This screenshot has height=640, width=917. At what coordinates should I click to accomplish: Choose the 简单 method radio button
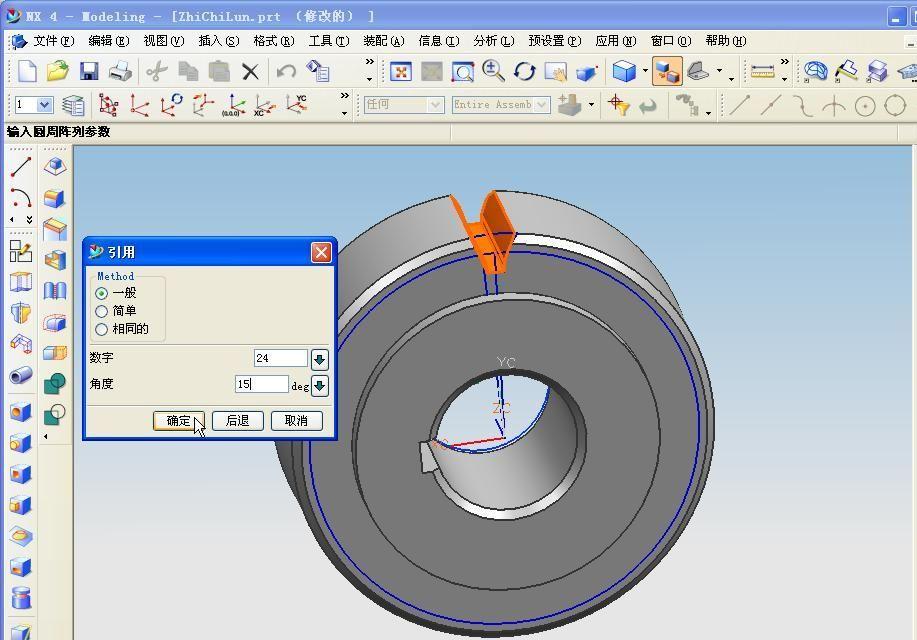click(102, 311)
